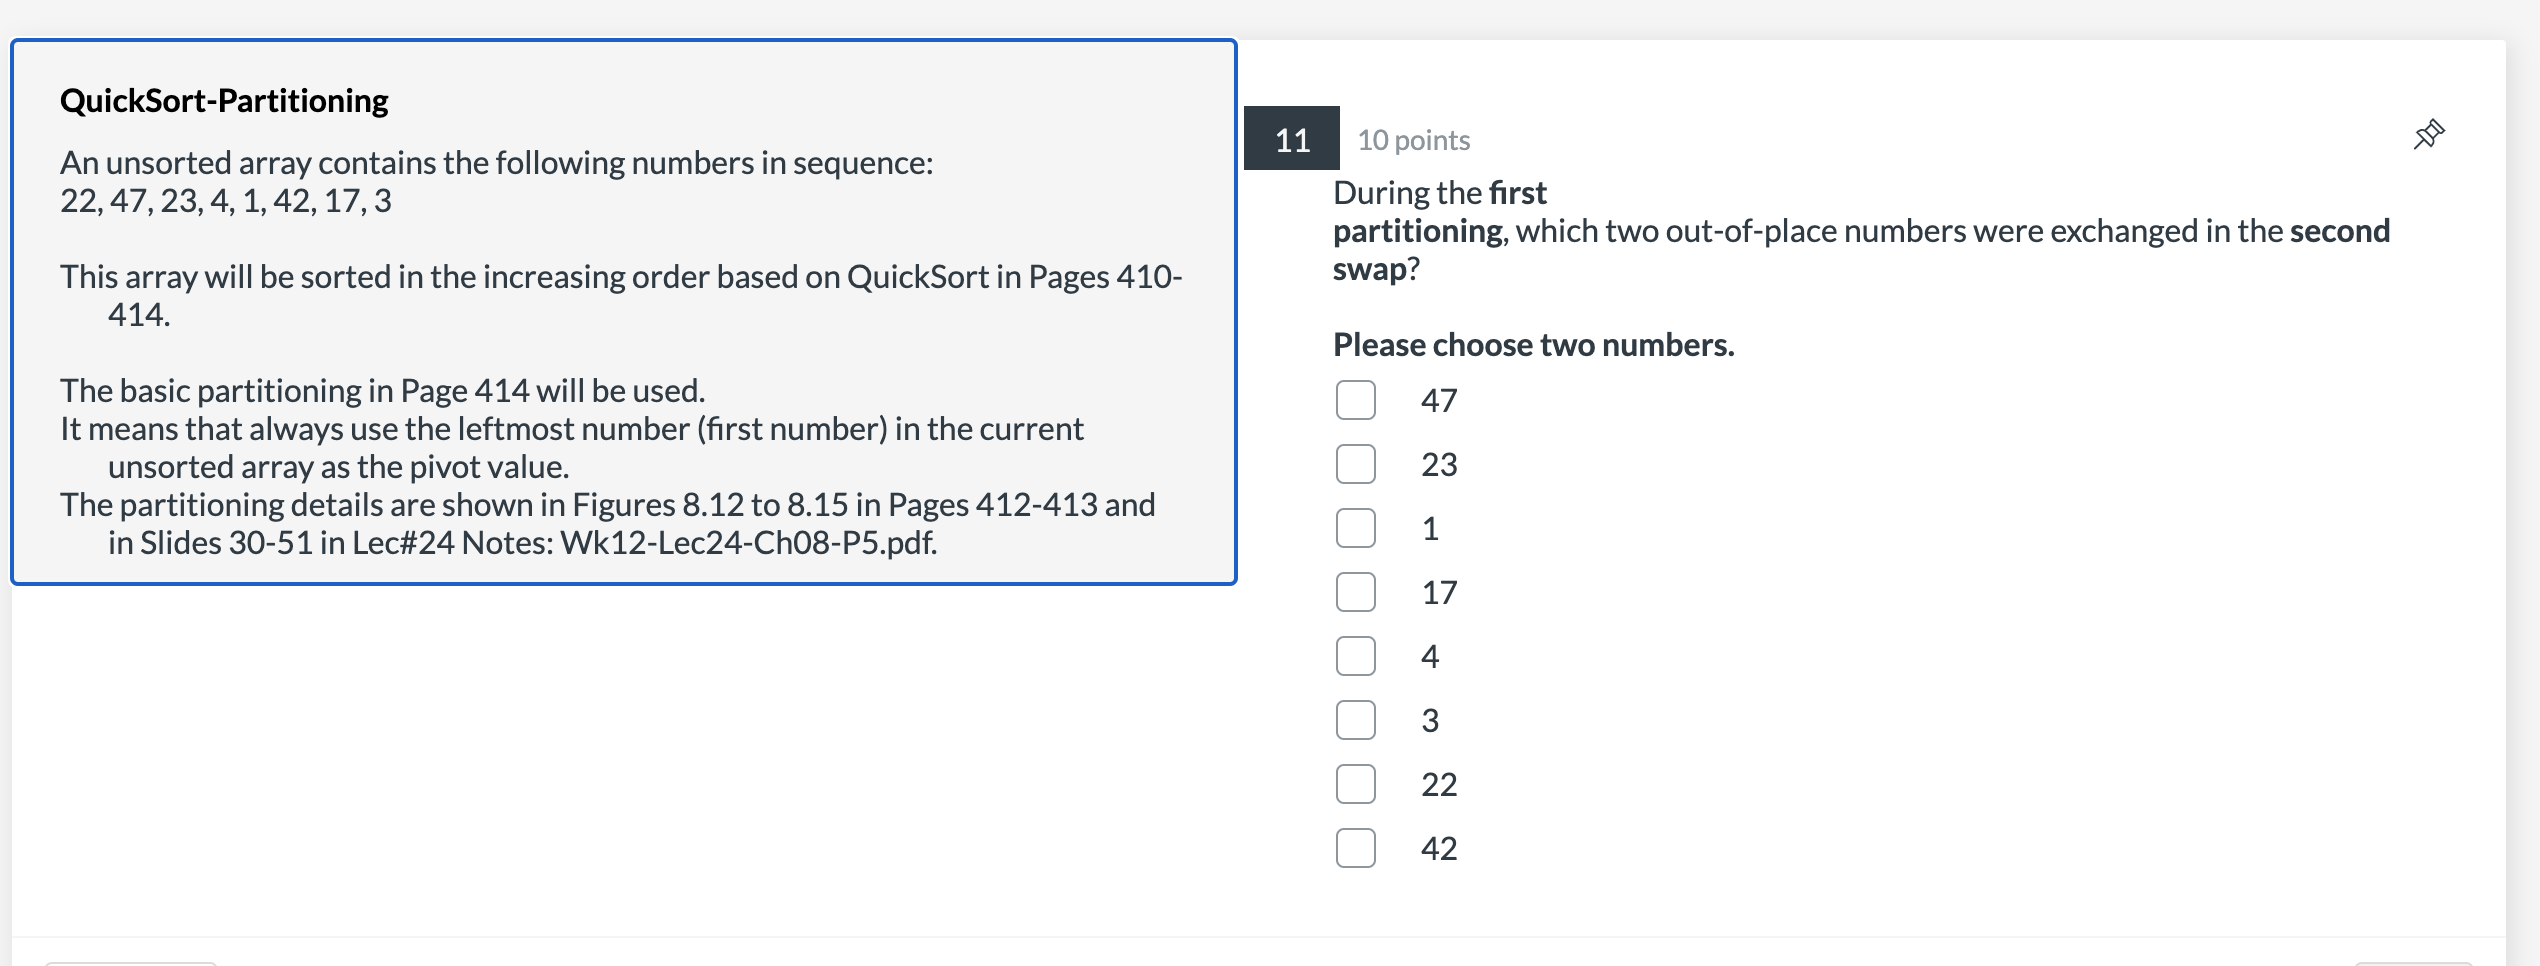
Task: Choose the checkbox next to 22
Action: [1356, 784]
